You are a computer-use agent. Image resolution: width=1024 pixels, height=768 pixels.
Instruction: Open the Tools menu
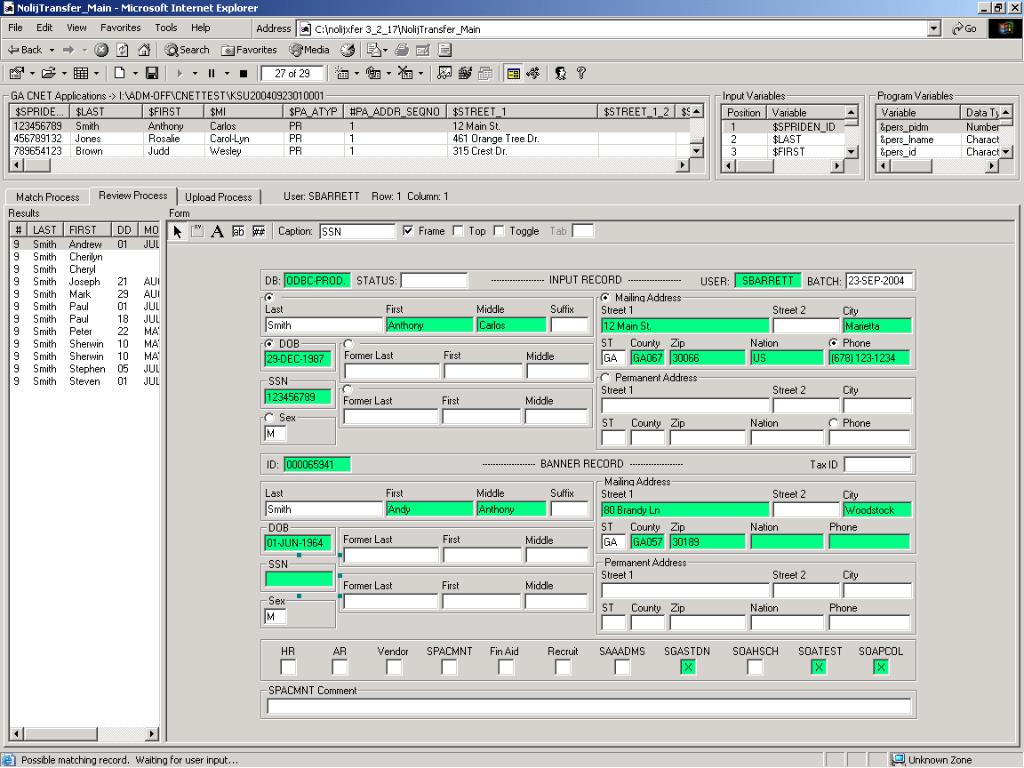(166, 27)
